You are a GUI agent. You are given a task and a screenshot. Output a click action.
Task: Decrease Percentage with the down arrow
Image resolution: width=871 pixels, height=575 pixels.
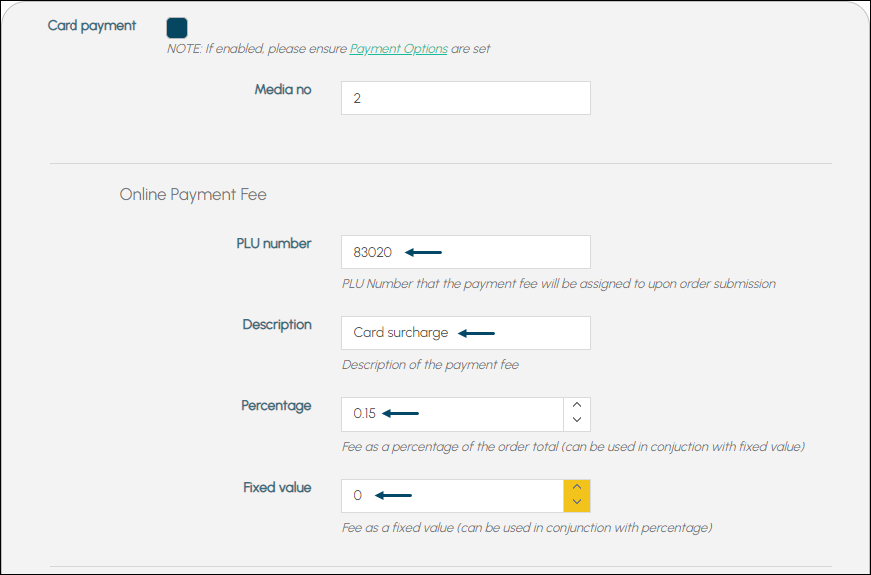(577, 421)
